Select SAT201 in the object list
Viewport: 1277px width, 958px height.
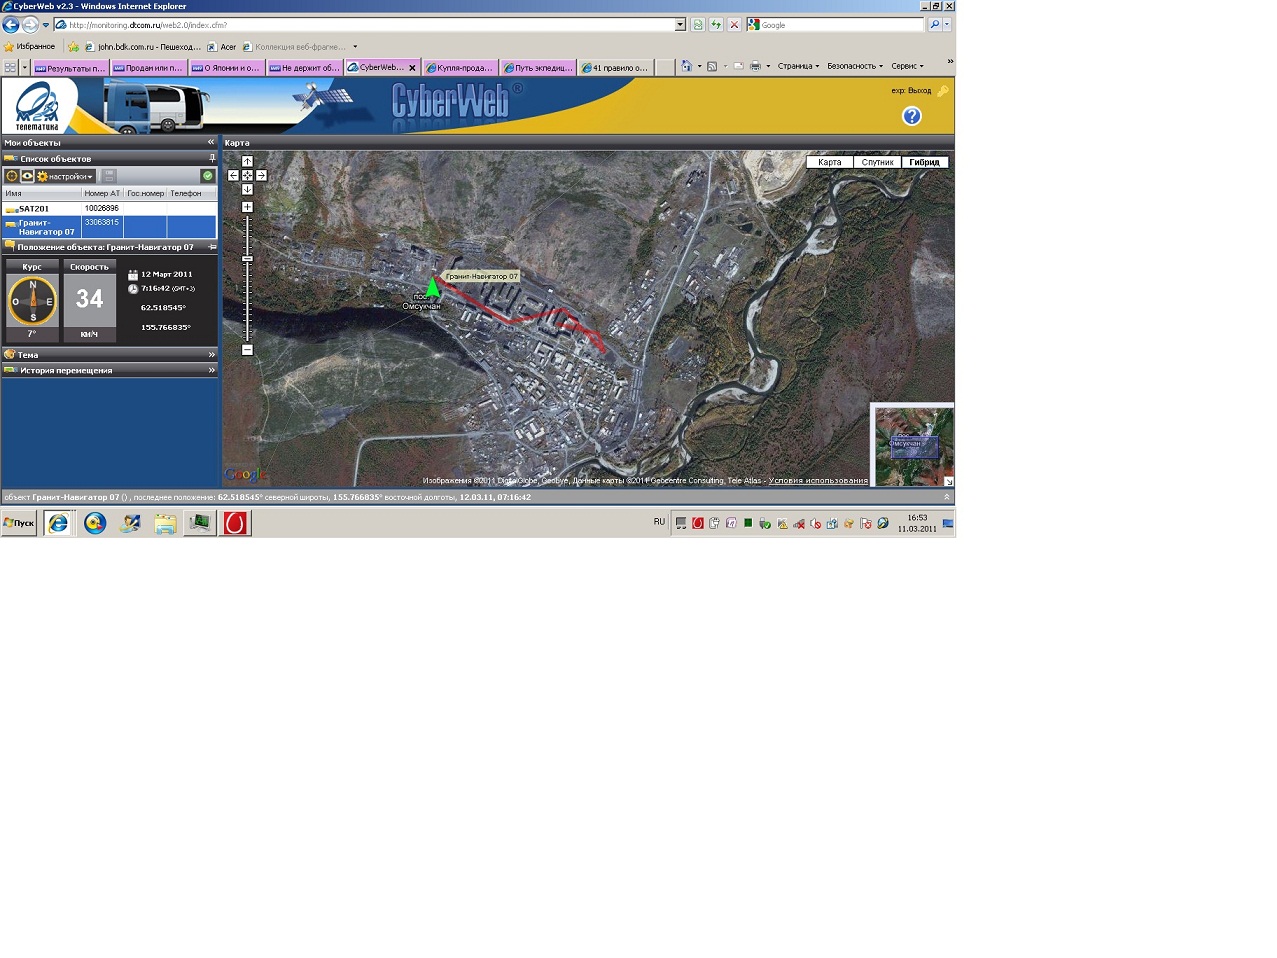tap(34, 209)
